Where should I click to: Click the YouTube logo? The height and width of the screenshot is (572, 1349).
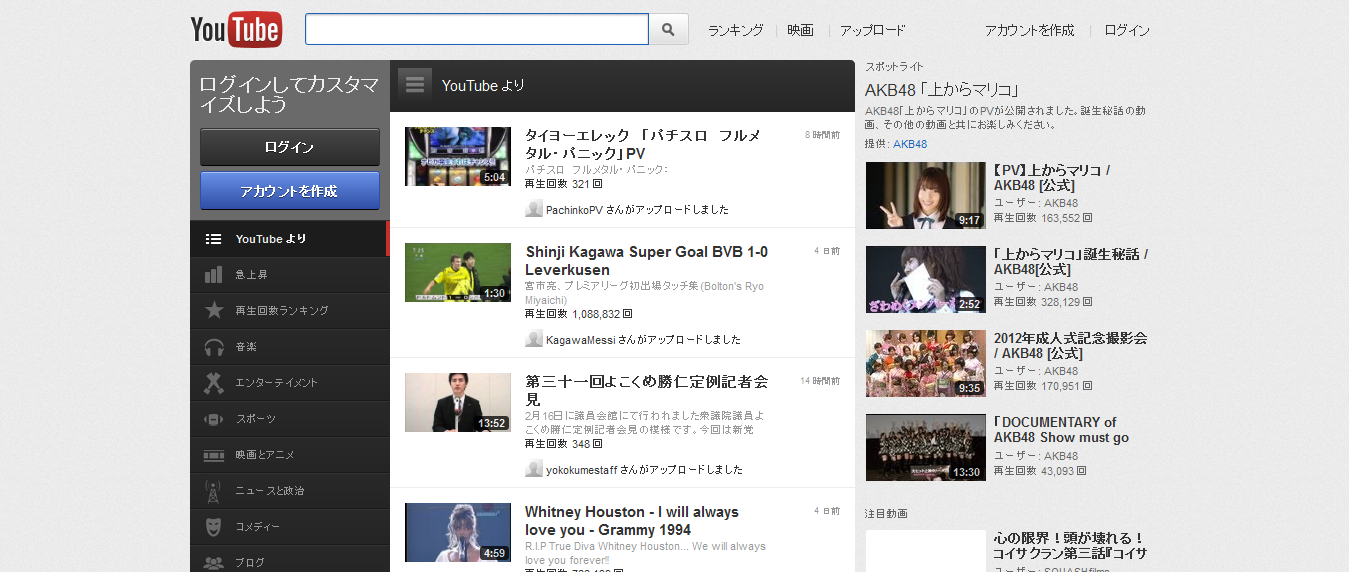coord(236,30)
